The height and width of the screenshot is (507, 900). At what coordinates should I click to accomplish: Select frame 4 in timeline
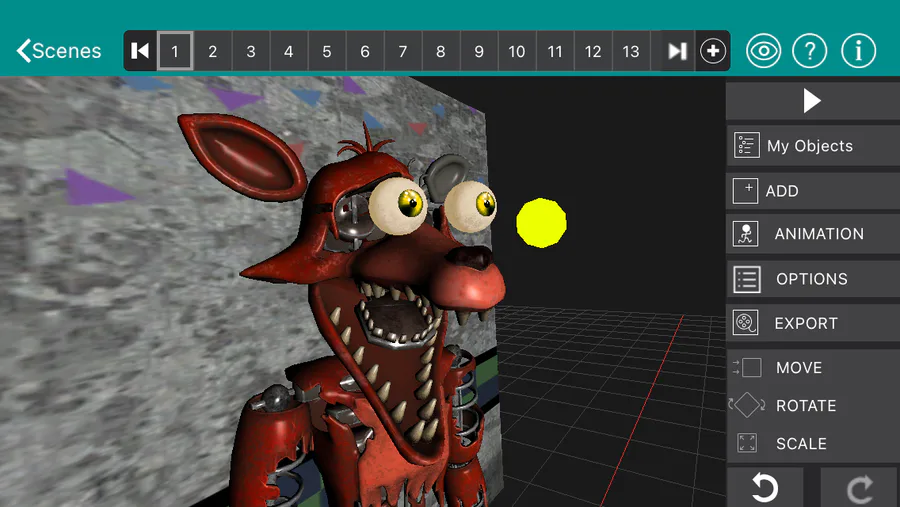pos(289,51)
